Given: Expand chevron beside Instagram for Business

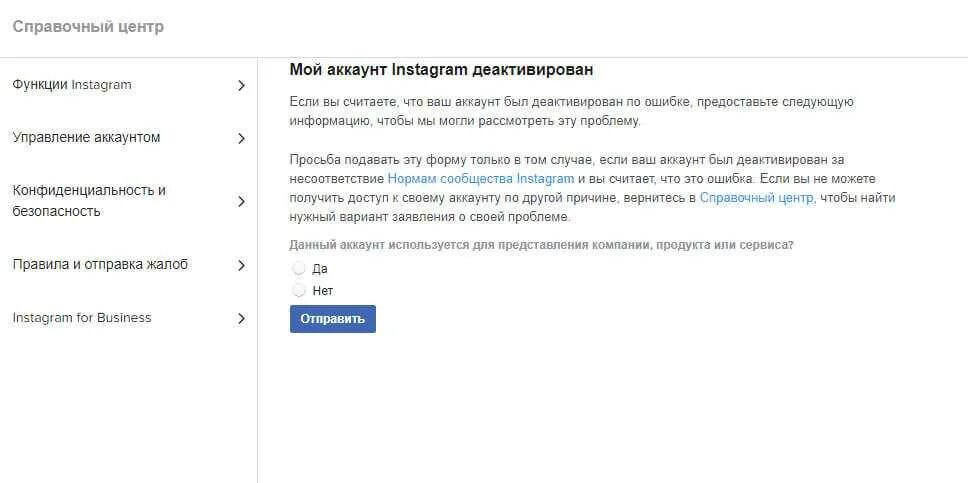Looking at the screenshot, I should [x=241, y=319].
